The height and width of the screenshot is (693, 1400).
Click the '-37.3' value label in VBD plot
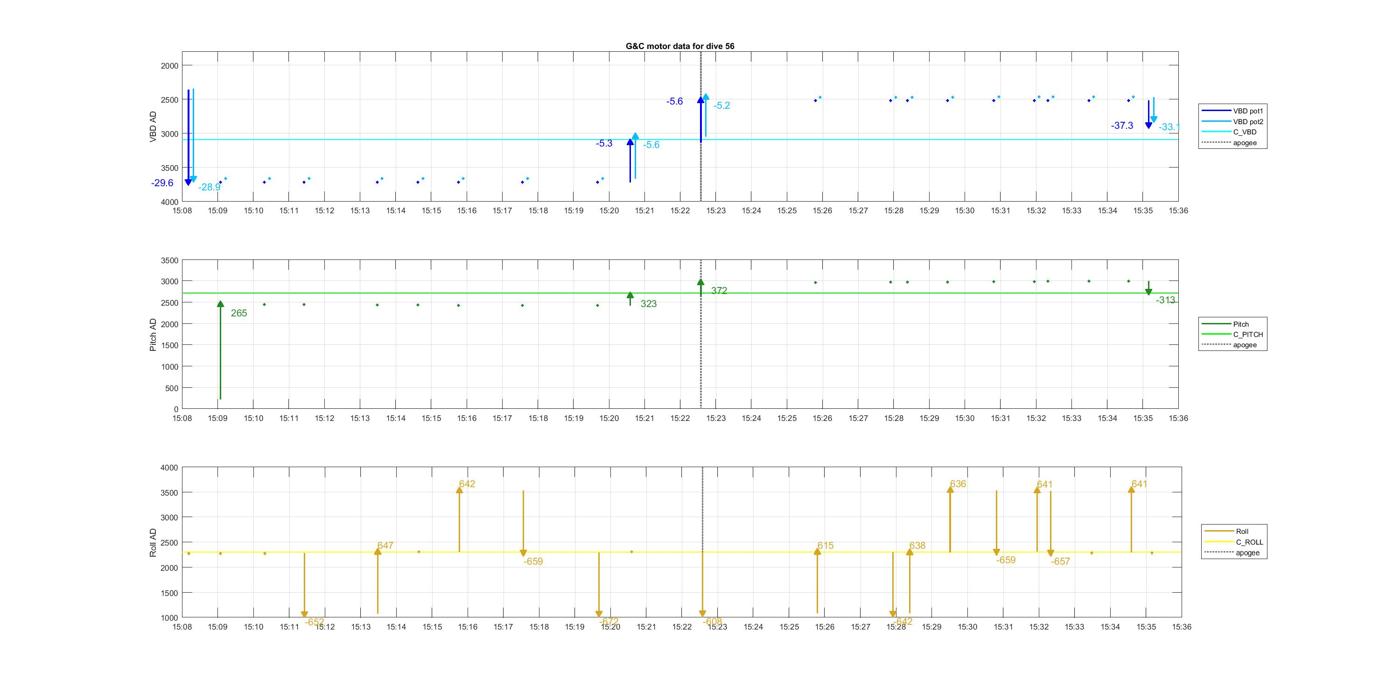(x=1122, y=126)
